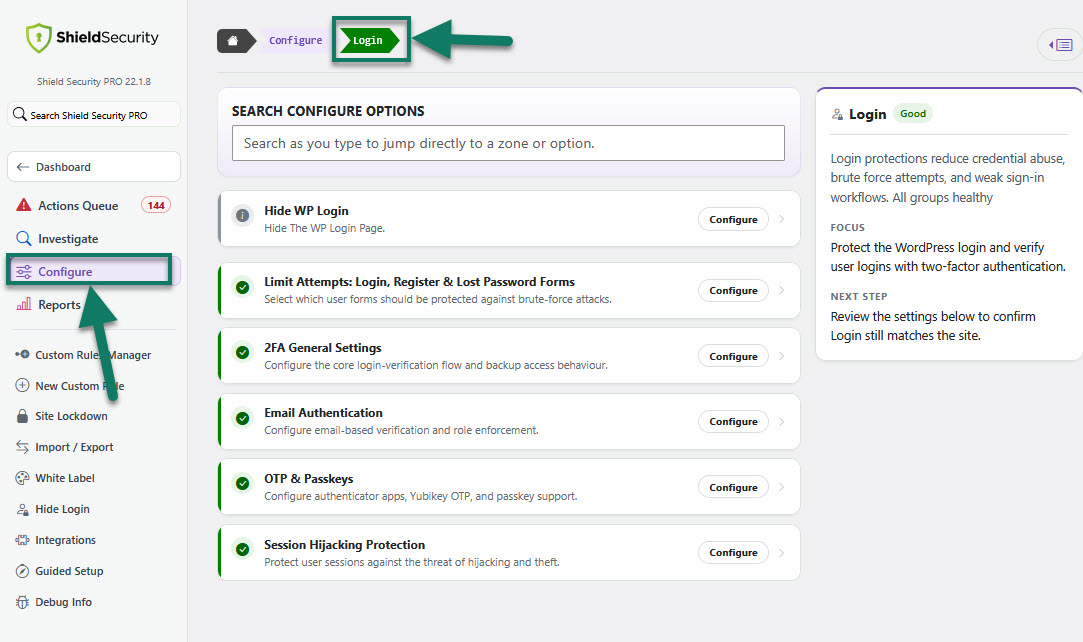Select the Login breadcrumb tab

tap(369, 41)
